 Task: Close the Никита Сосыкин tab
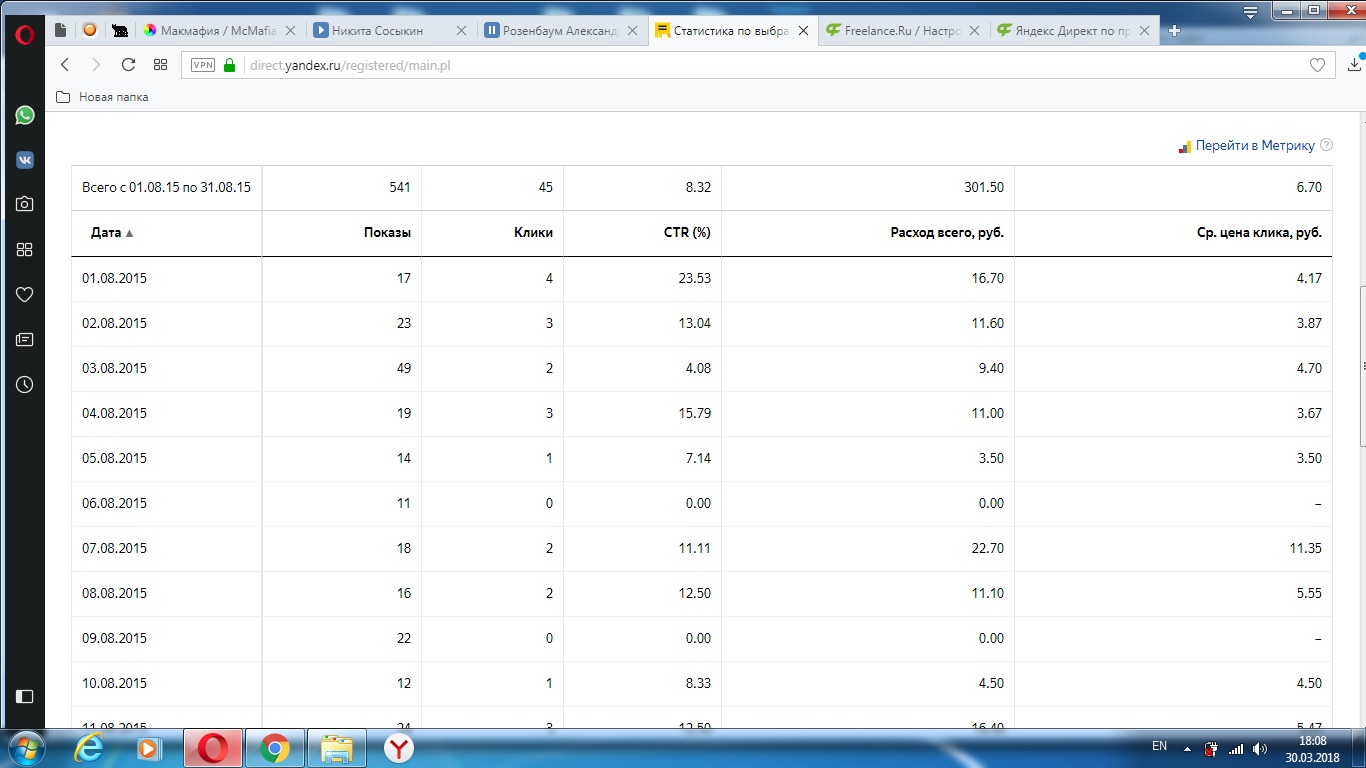click(461, 31)
